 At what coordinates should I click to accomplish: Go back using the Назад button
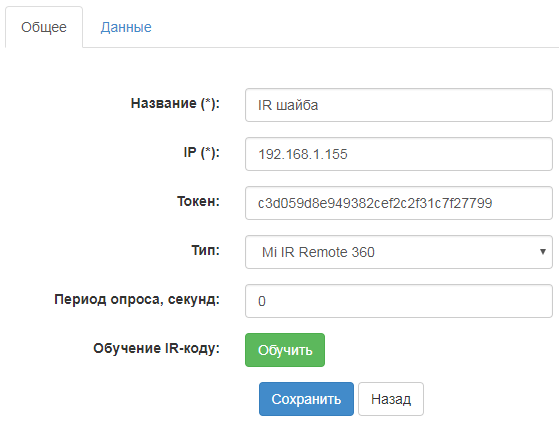391,399
